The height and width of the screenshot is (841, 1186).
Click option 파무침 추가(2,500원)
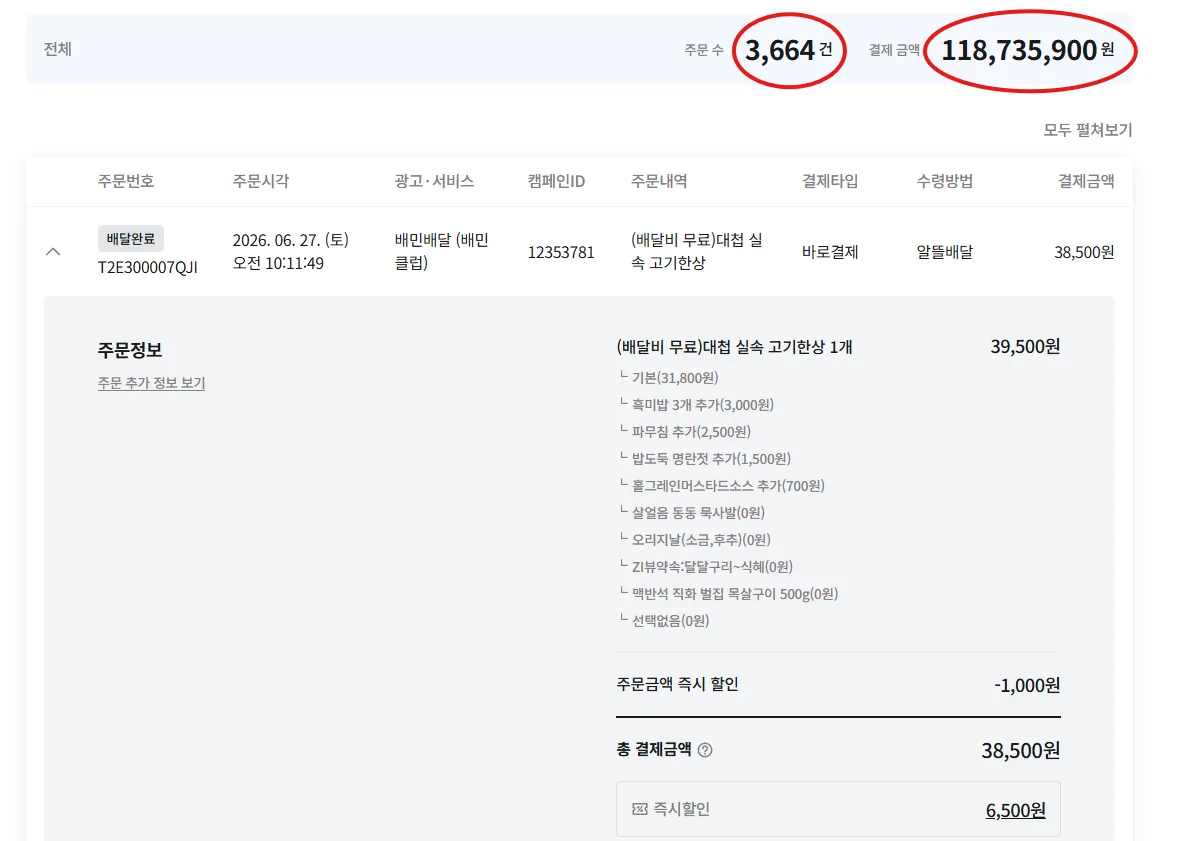click(691, 432)
